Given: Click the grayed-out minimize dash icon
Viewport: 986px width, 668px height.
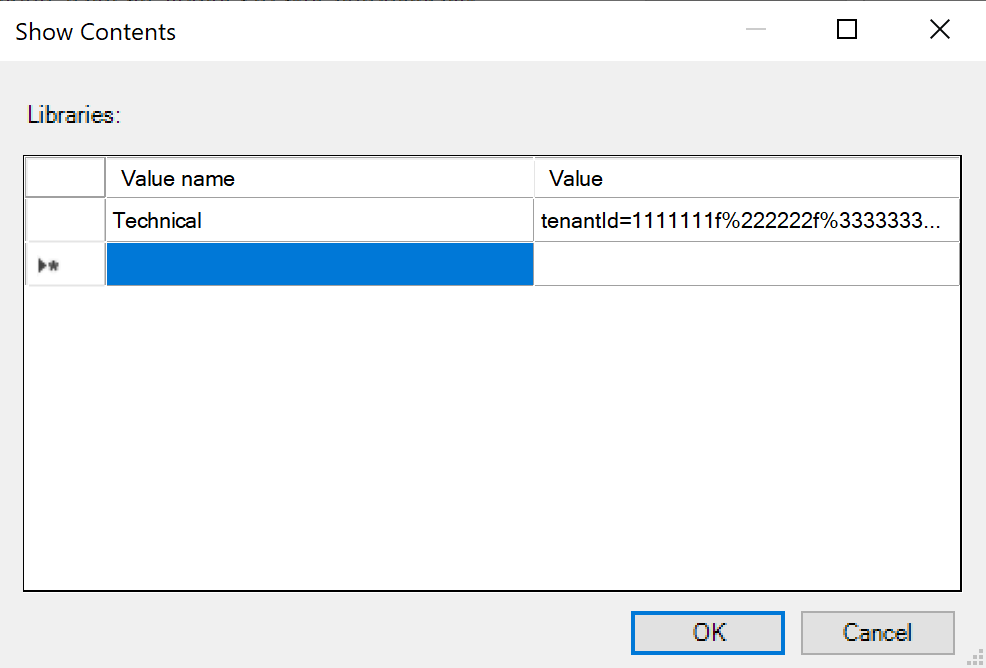Looking at the screenshot, I should 755,29.
